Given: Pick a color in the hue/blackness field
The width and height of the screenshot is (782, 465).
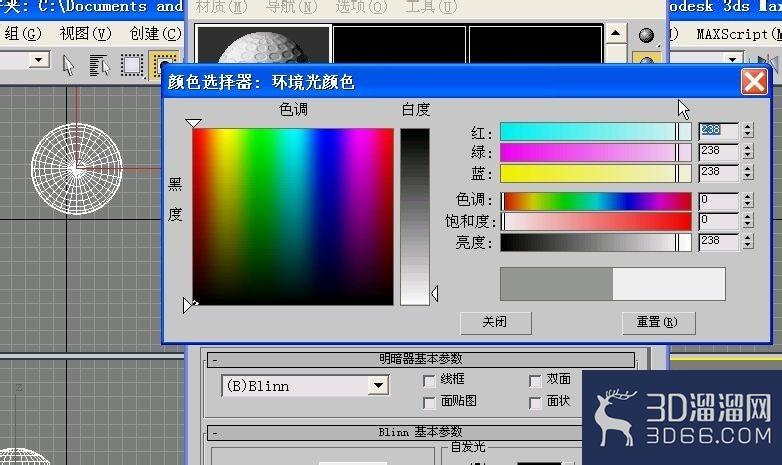Looking at the screenshot, I should point(293,217).
